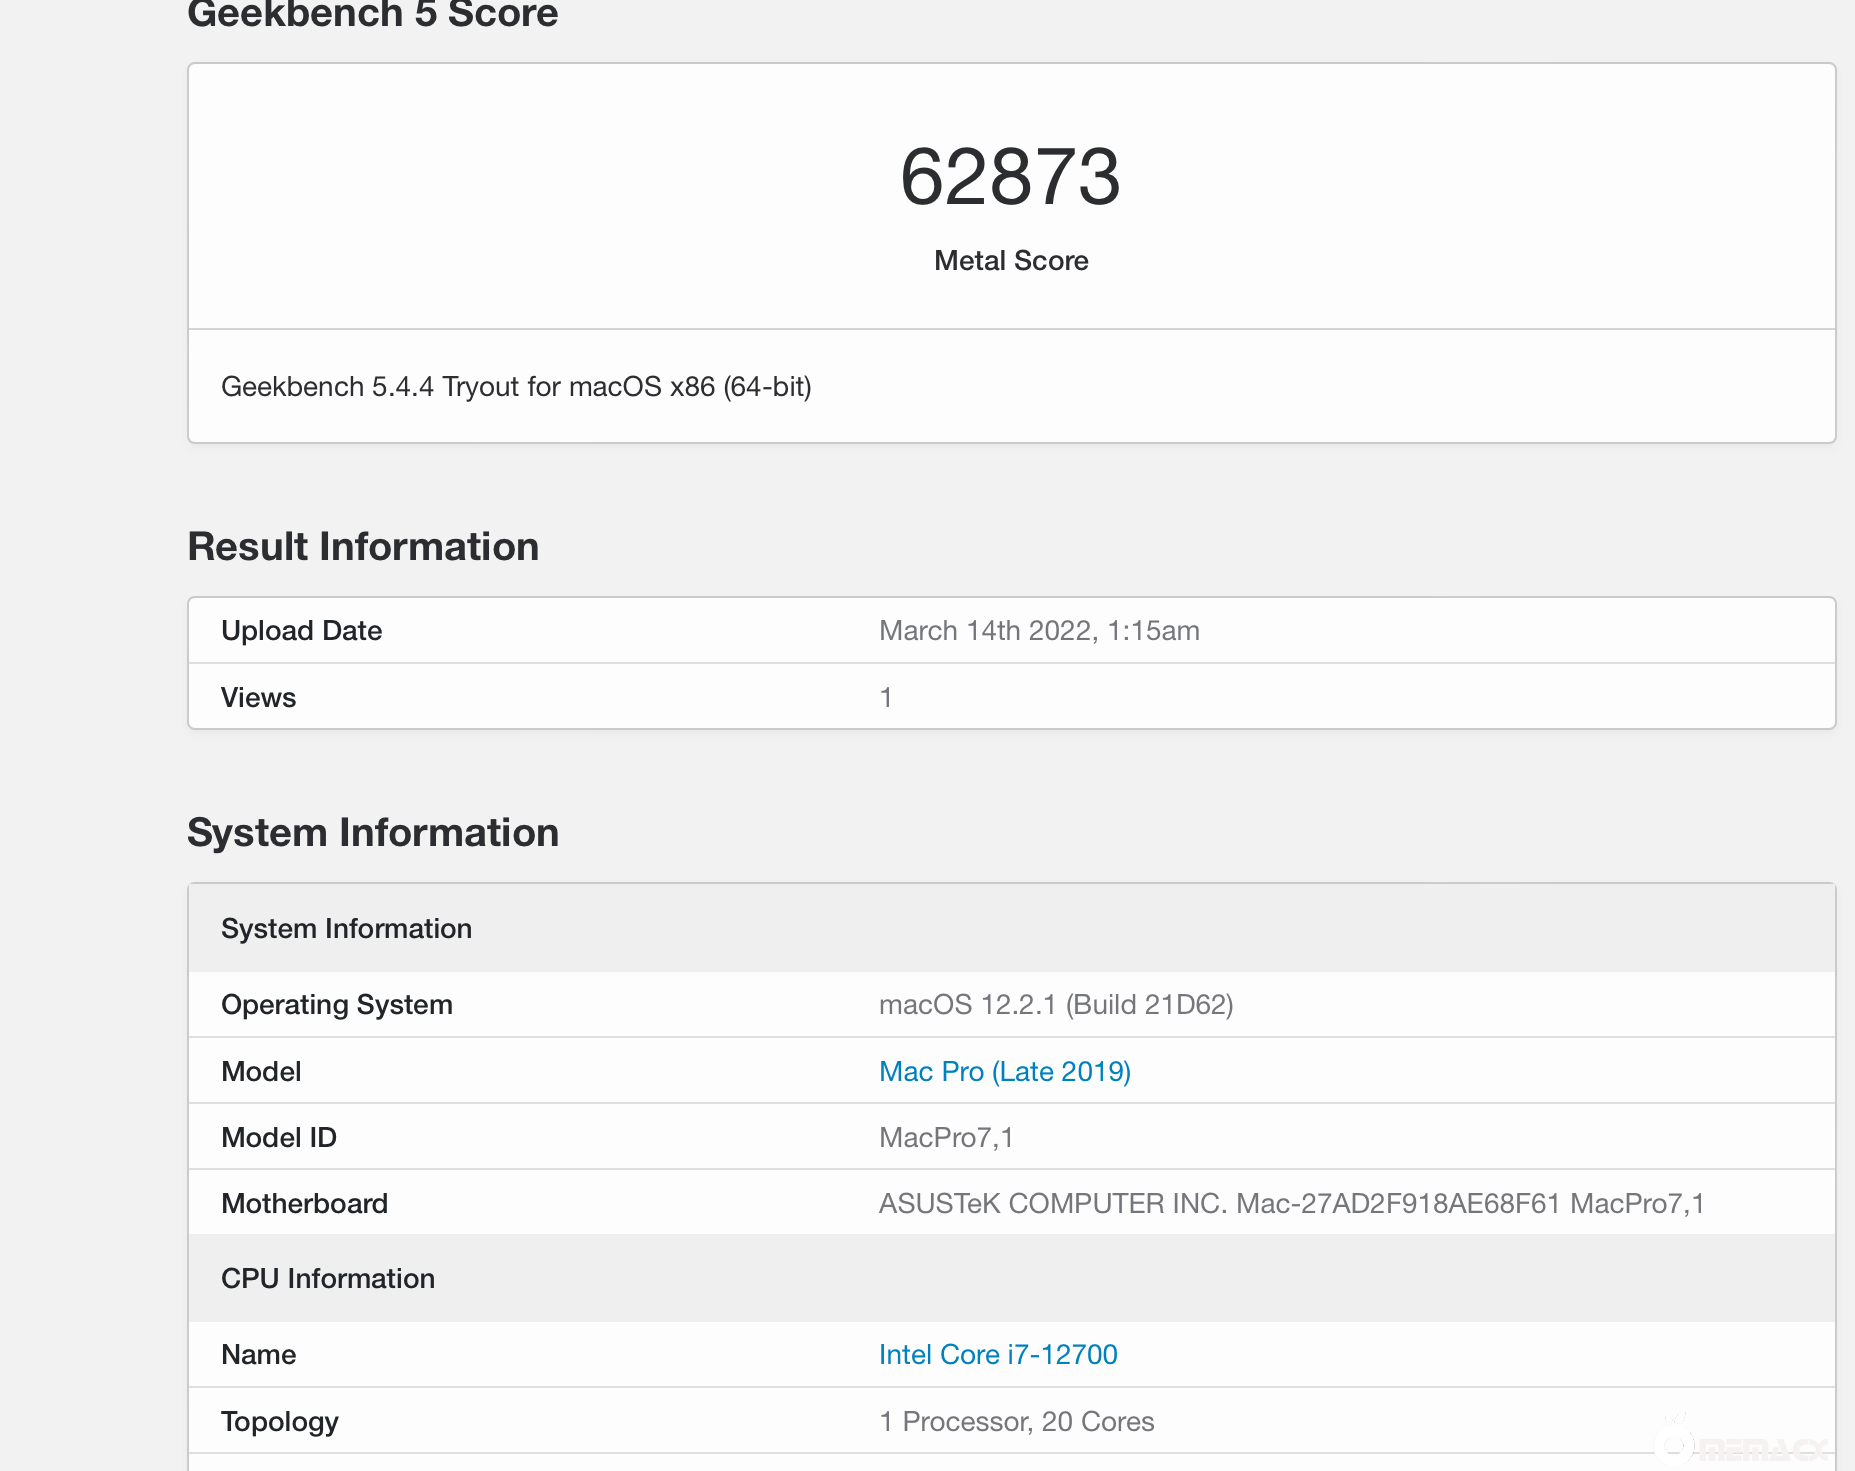The height and width of the screenshot is (1471, 1855).
Task: Click the March 14th 2022 upload date value
Action: (1038, 630)
